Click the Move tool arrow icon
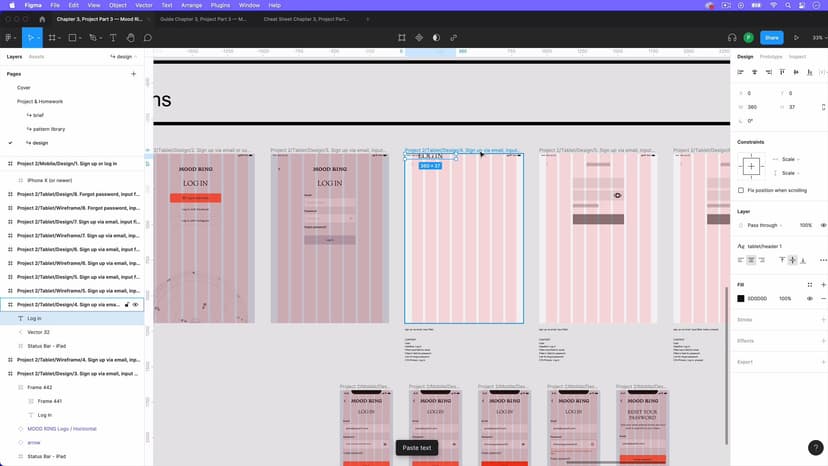This screenshot has height=466, width=828. [30, 38]
